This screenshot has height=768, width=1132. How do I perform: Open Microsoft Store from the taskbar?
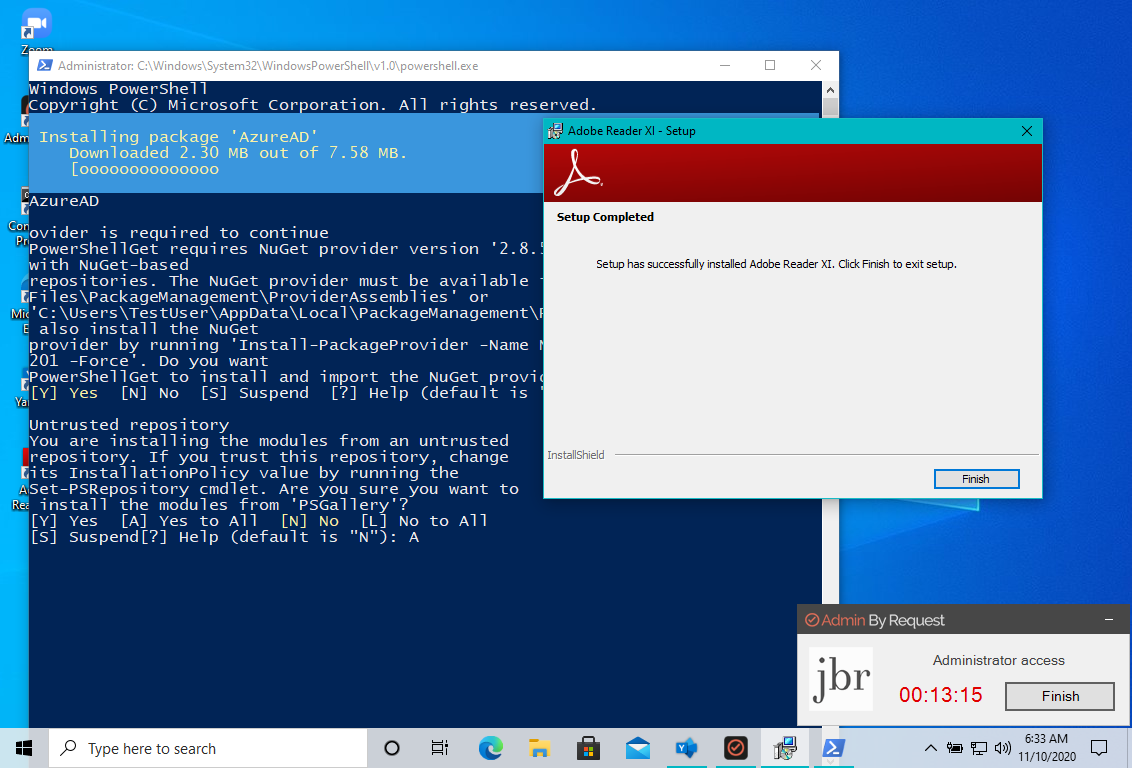coord(588,748)
